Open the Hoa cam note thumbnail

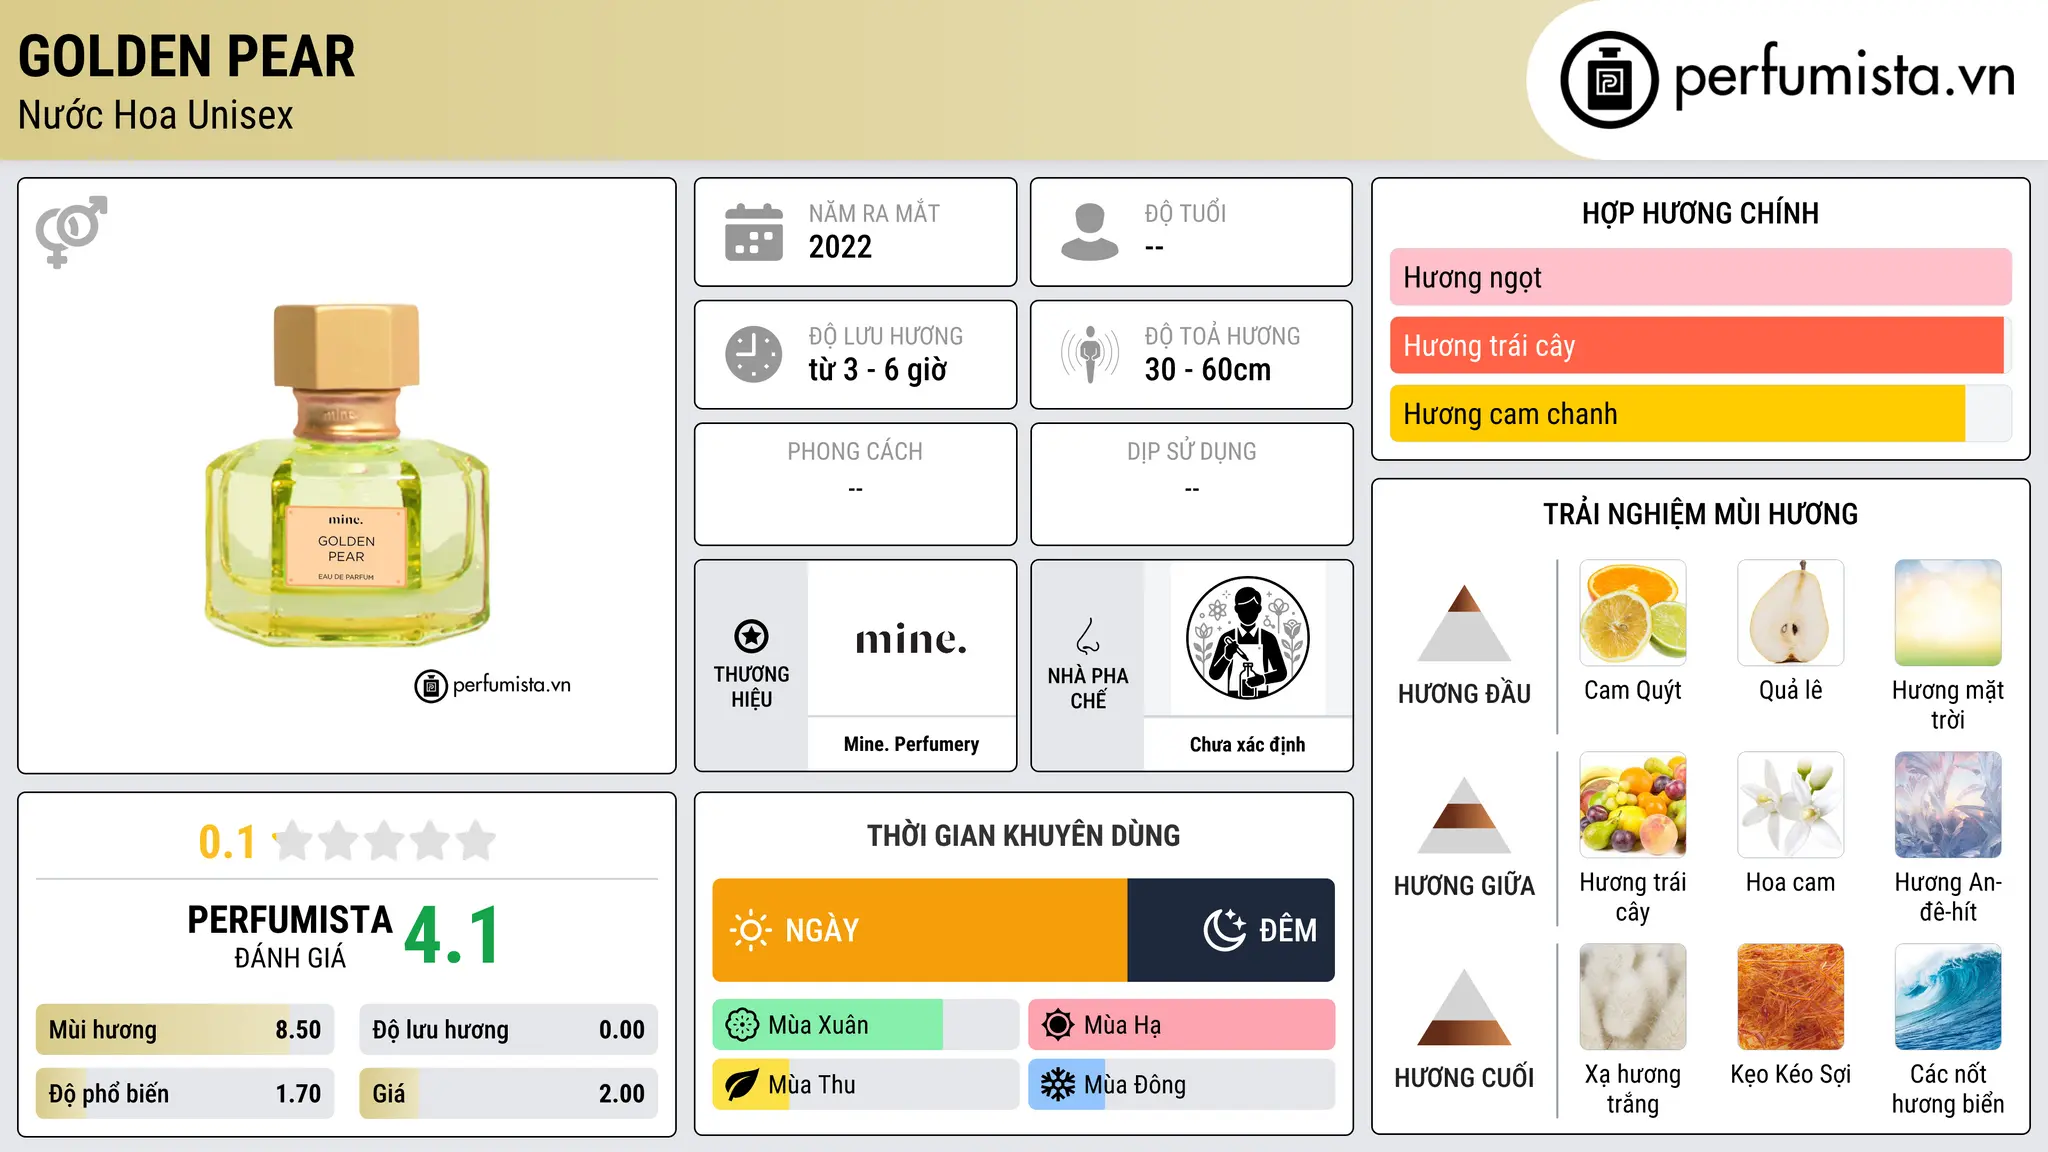pyautogui.click(x=1791, y=805)
